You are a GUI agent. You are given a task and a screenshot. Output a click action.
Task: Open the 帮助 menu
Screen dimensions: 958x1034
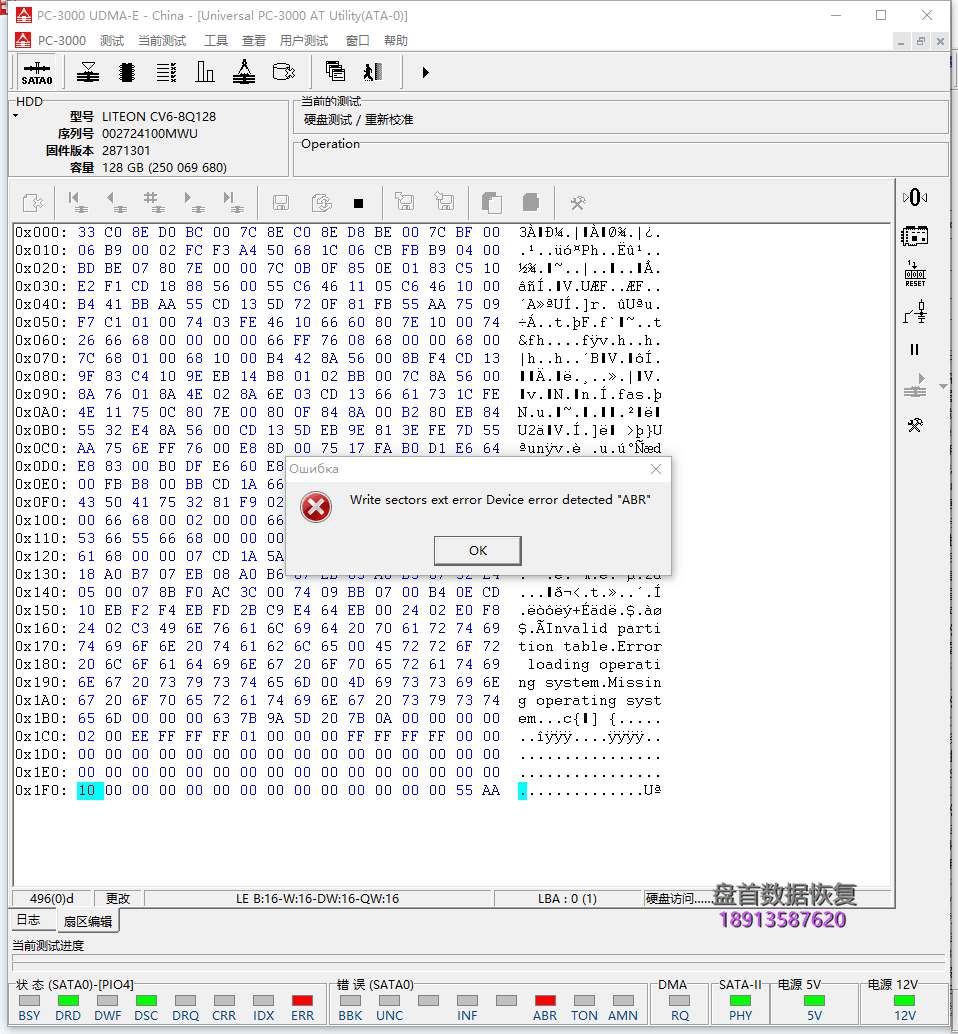click(396, 40)
